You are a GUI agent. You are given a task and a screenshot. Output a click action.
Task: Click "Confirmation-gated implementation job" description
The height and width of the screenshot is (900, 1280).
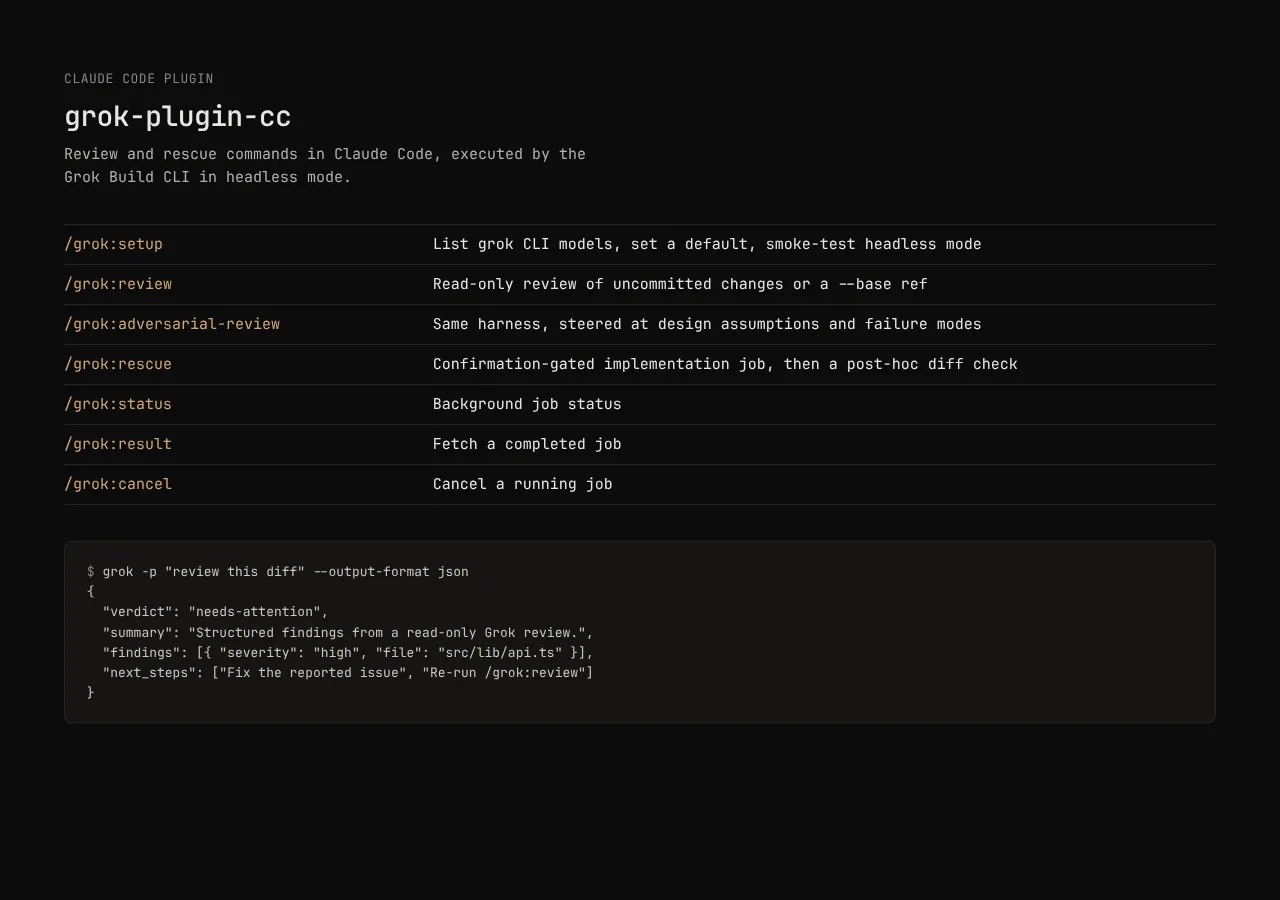tap(599, 364)
